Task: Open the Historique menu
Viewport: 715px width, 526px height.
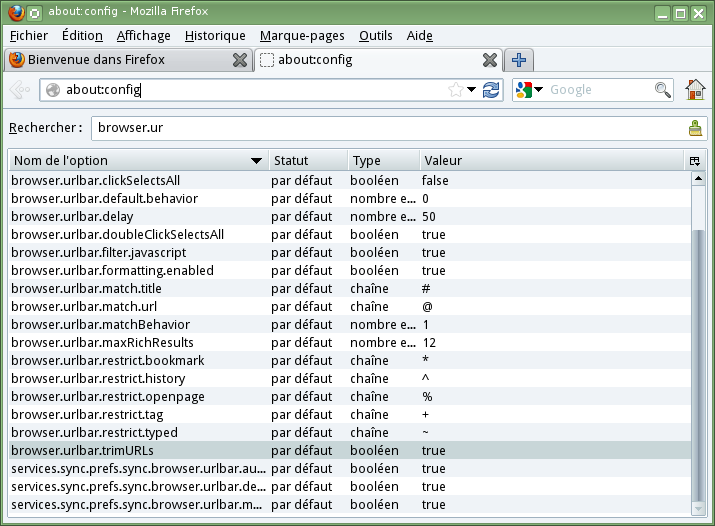Action: pyautogui.click(x=215, y=36)
